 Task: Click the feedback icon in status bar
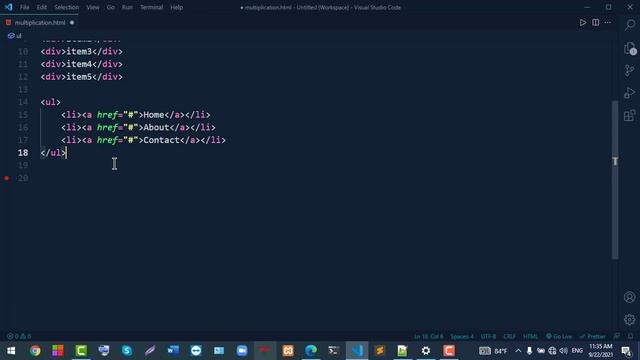617,336
